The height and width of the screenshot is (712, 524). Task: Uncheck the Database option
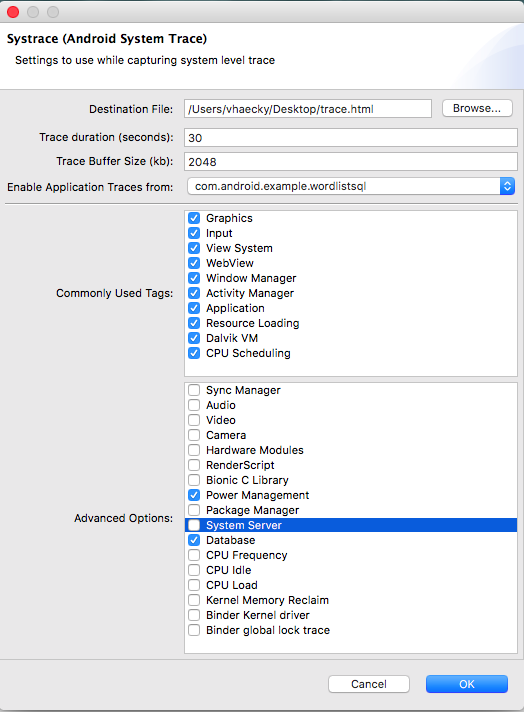tap(194, 540)
